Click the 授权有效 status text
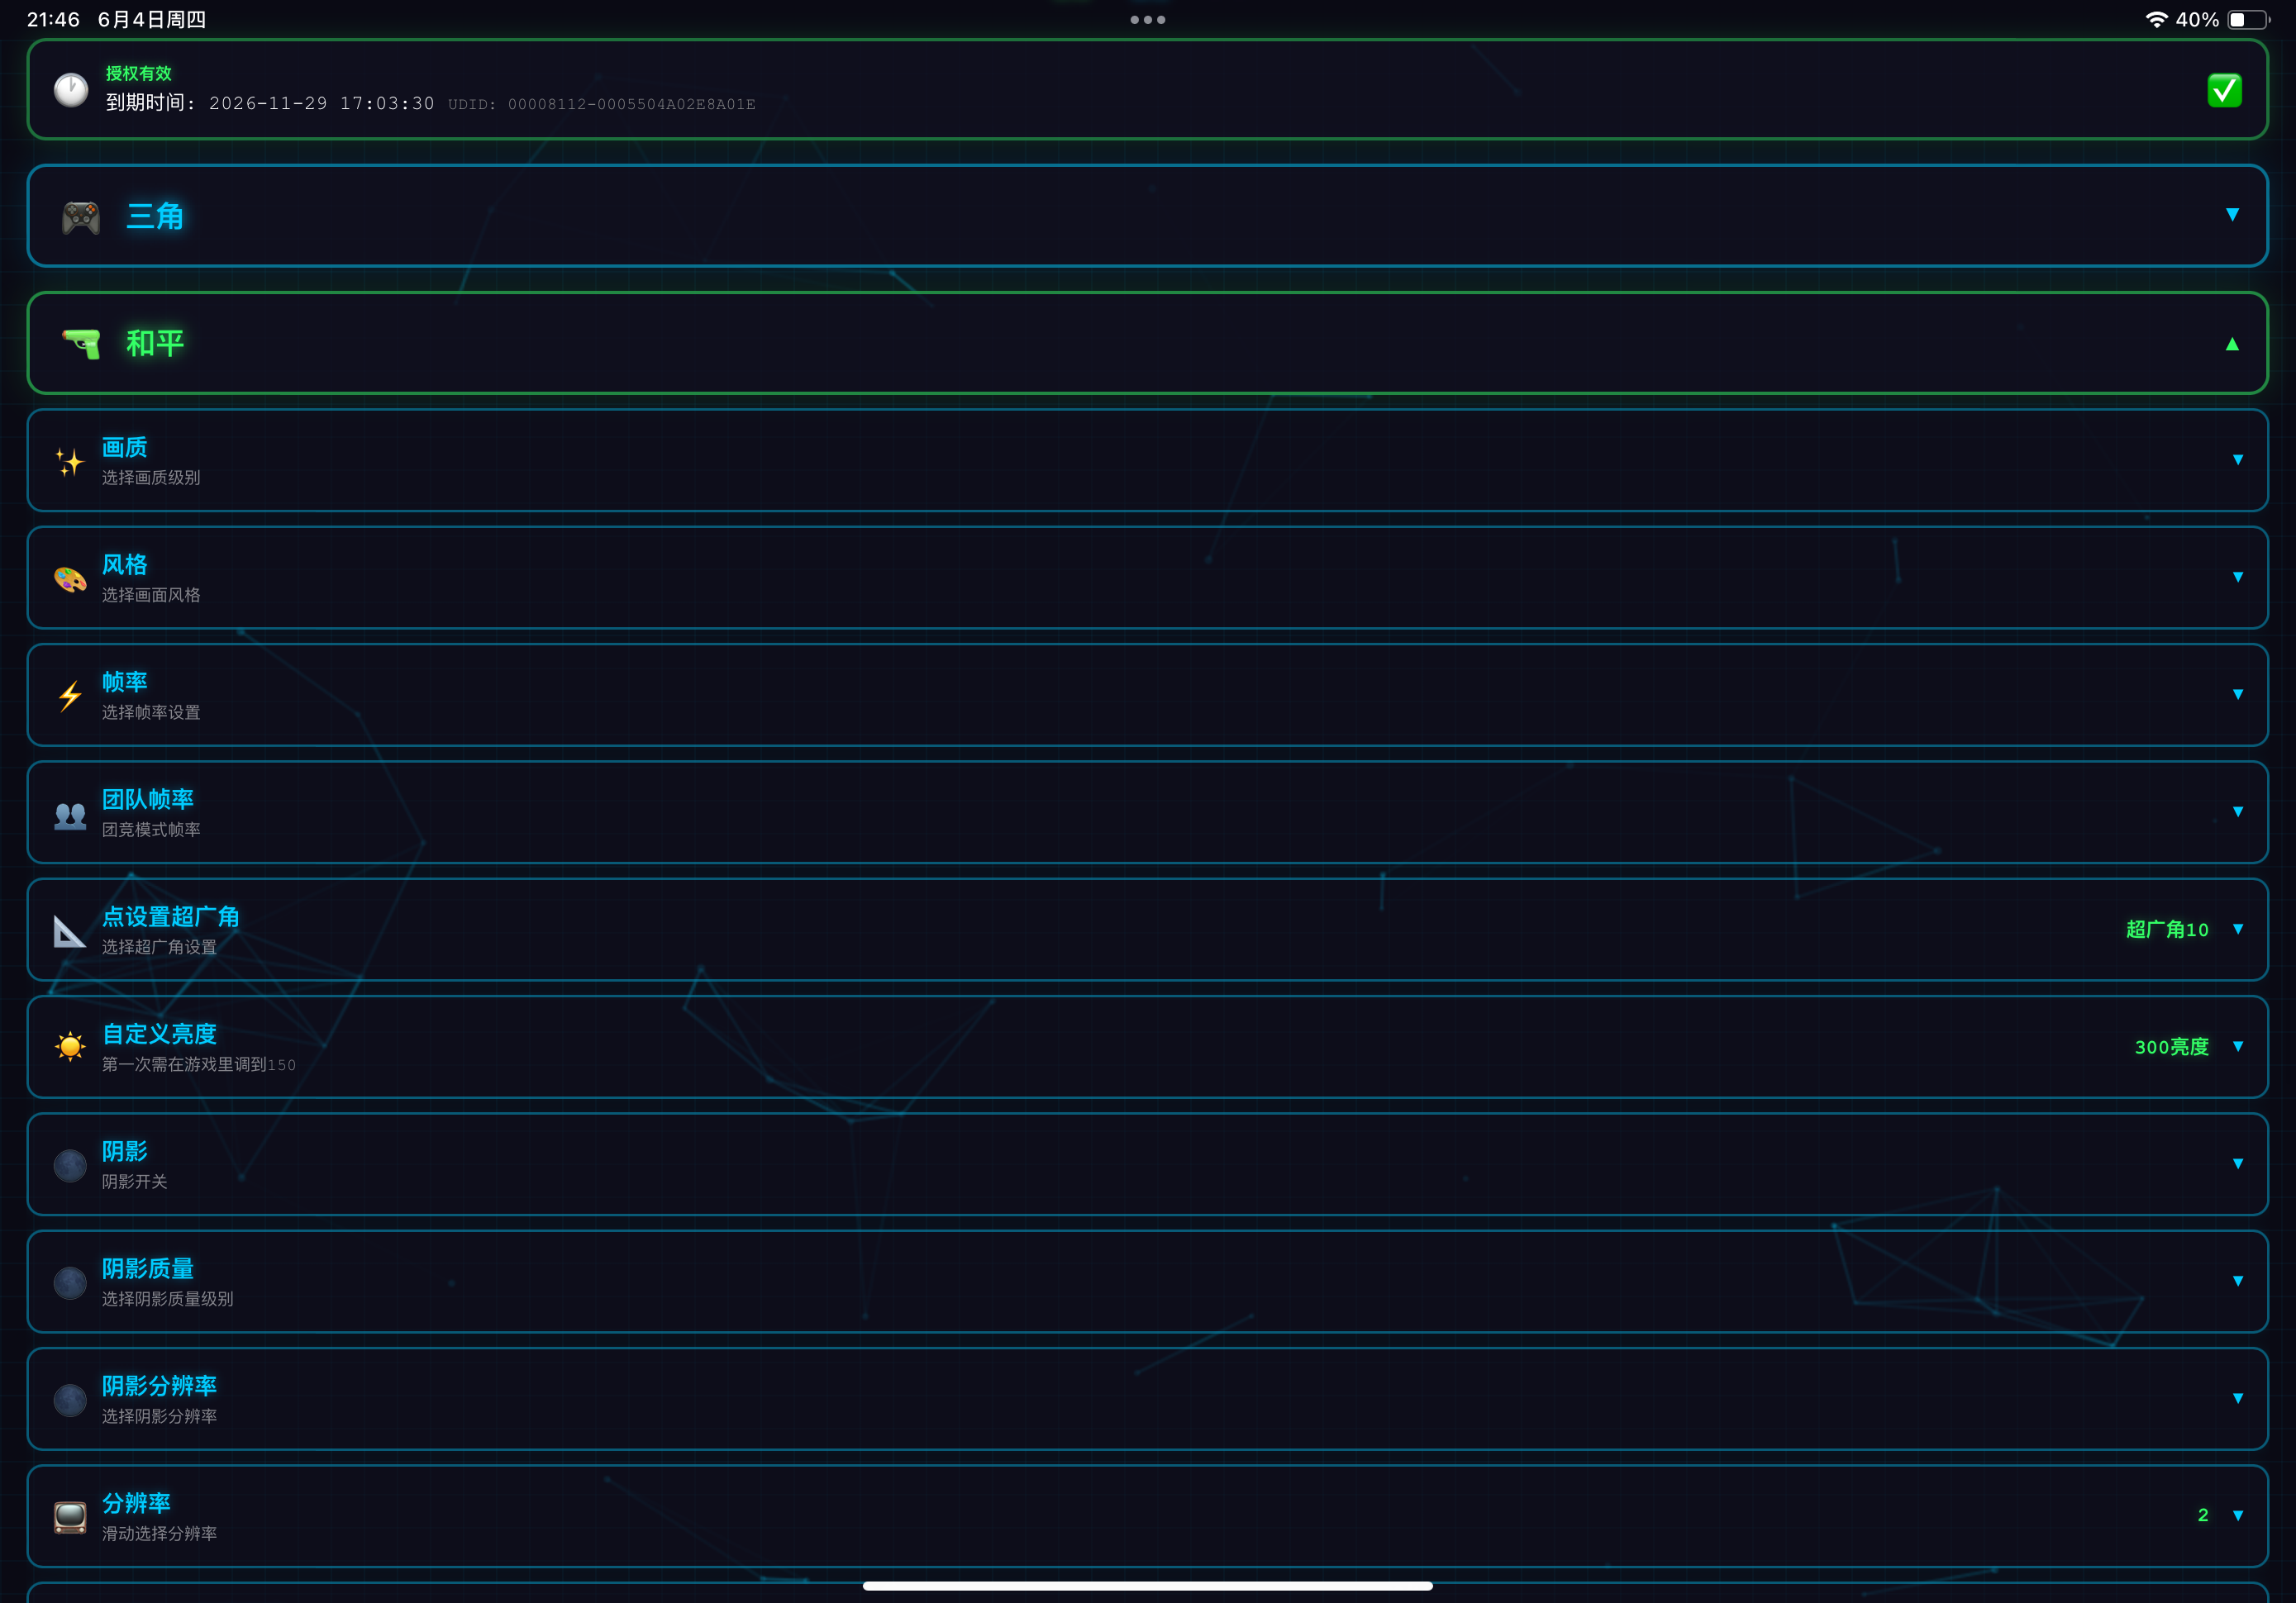The width and height of the screenshot is (2296, 1603). click(139, 73)
